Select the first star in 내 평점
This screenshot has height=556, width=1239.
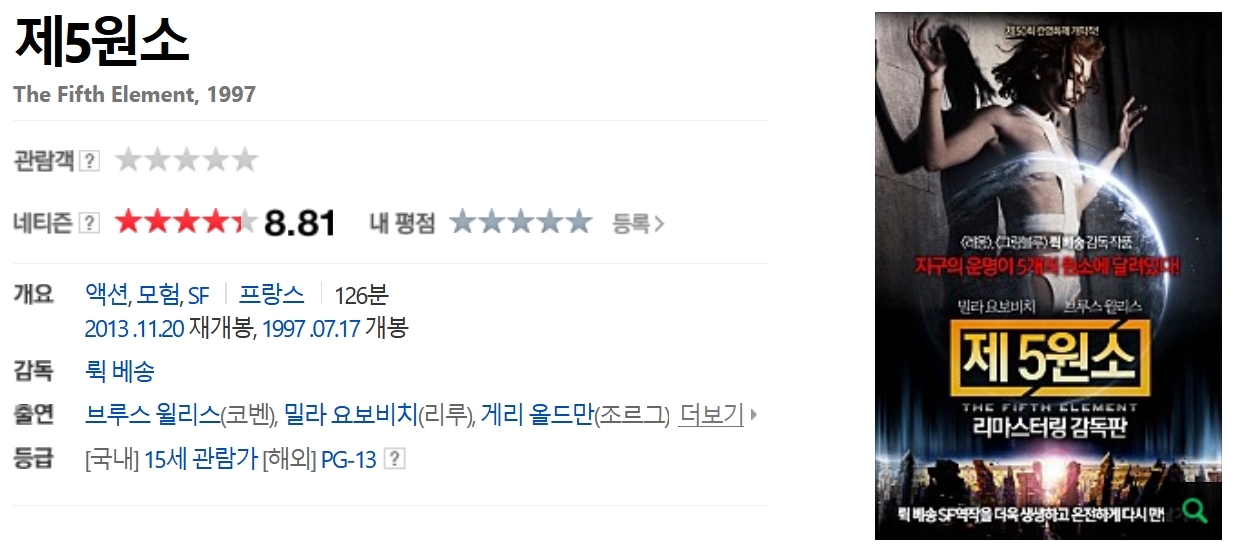coord(463,221)
